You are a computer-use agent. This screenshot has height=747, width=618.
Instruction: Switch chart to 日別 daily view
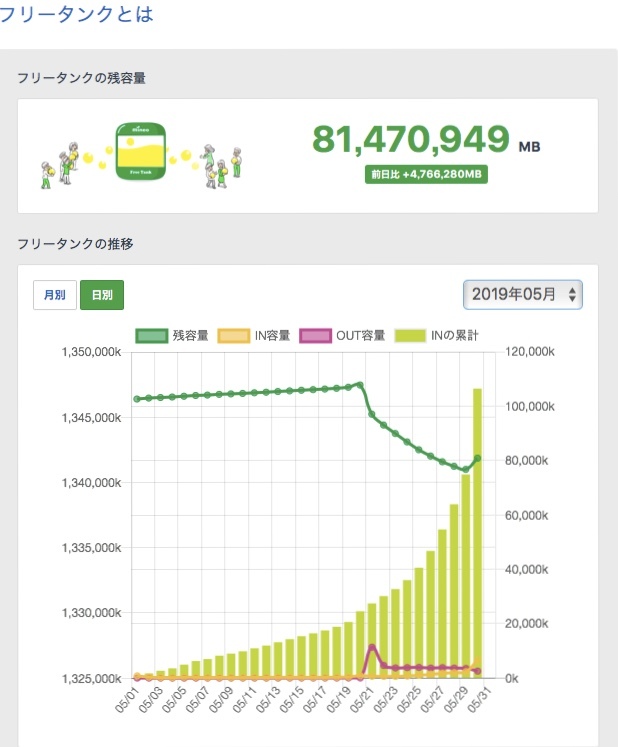(102, 296)
